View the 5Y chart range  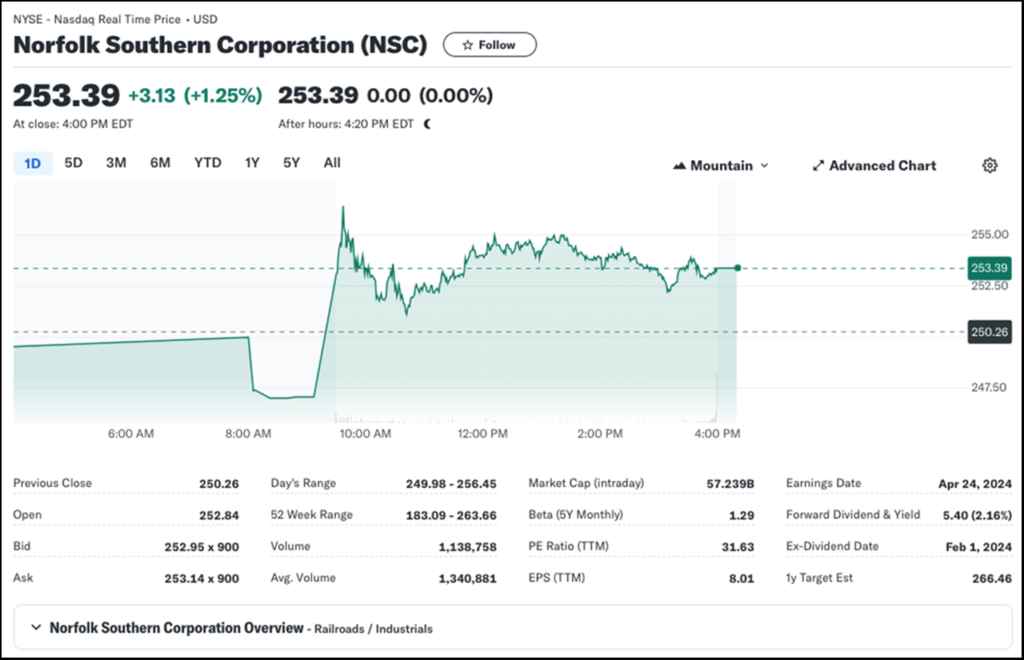click(291, 163)
